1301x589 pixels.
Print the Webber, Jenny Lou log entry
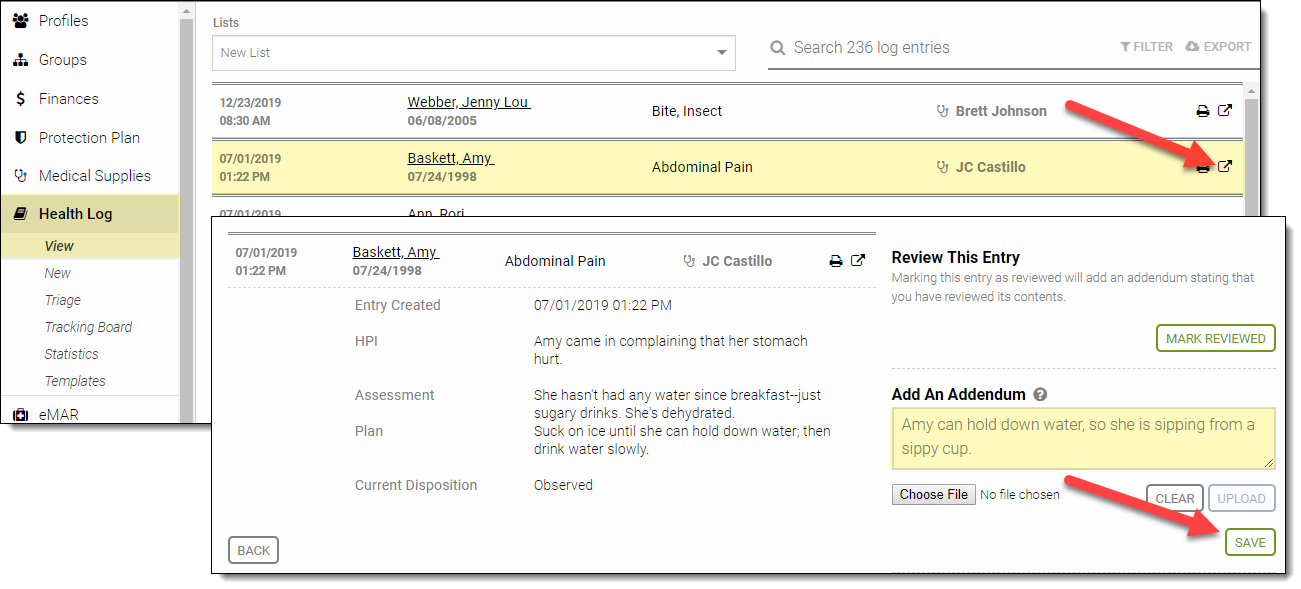pyautogui.click(x=1203, y=111)
